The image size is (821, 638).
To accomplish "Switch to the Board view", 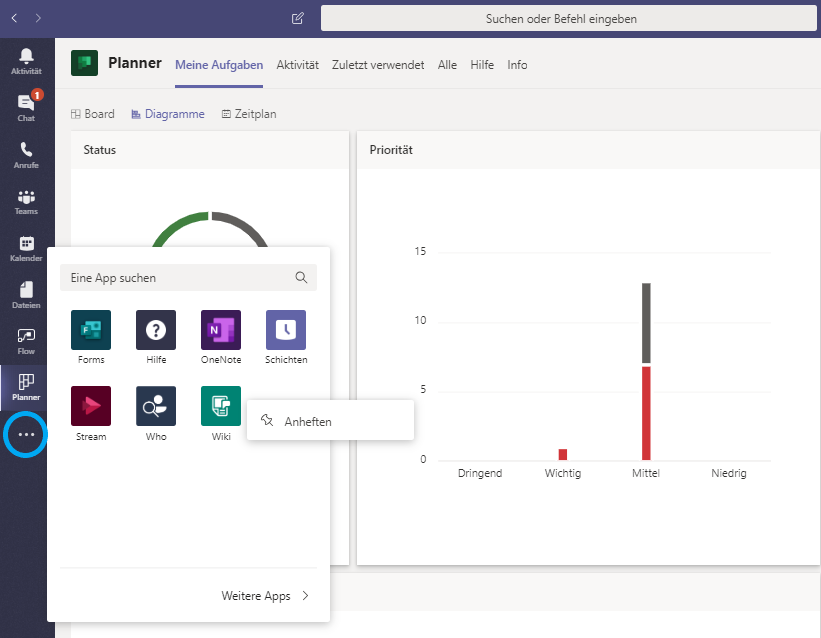I will pyautogui.click(x=93, y=114).
